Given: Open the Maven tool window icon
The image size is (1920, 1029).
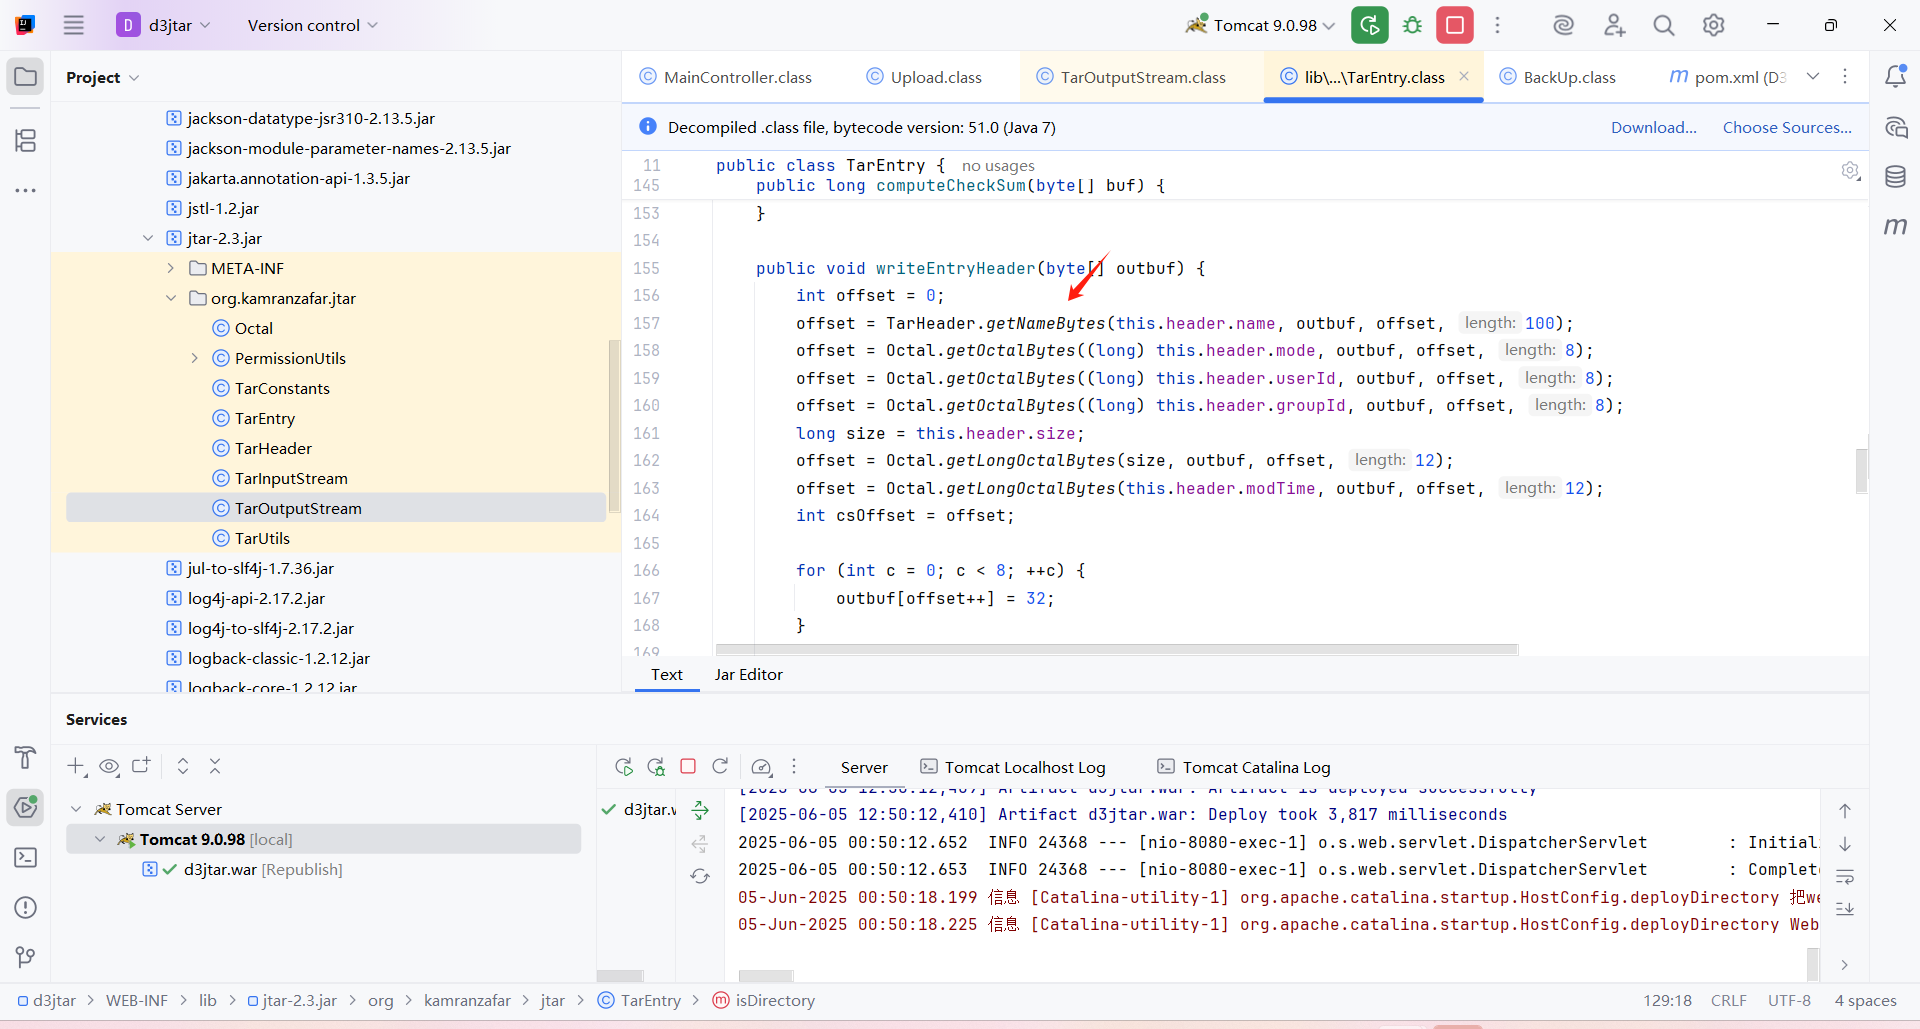Looking at the screenshot, I should point(1895,227).
